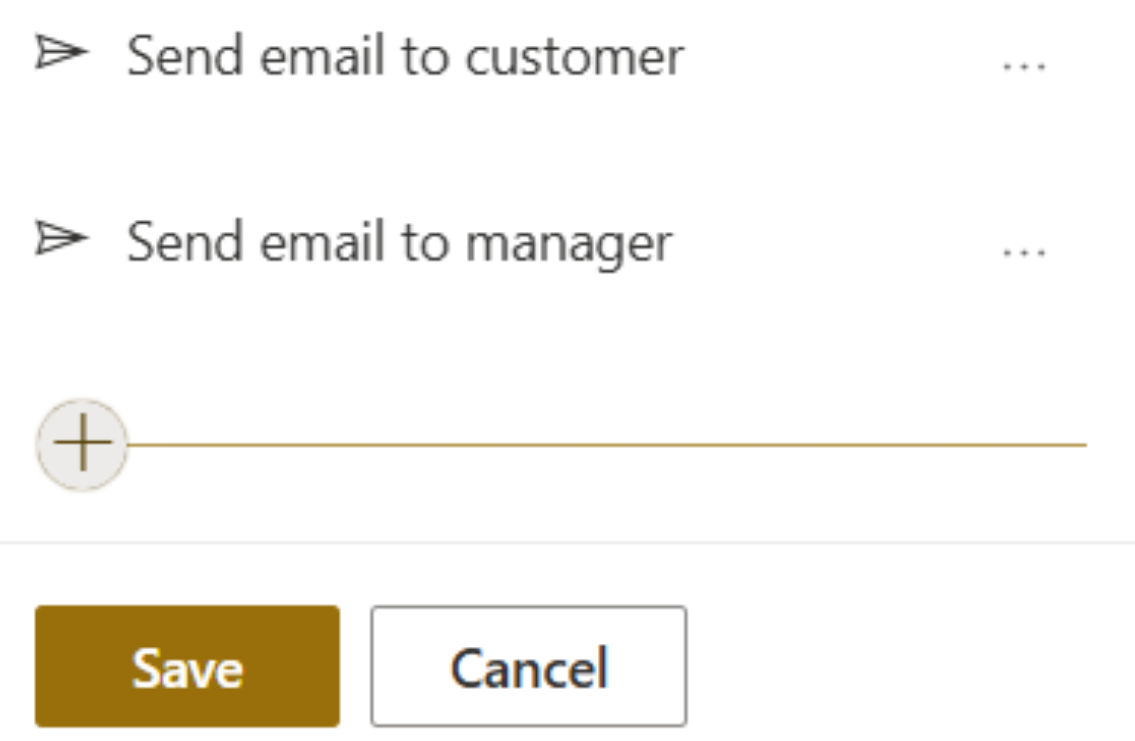Open the customer row by clicking its label
Image resolution: width=1135 pixels, height=741 pixels.
coord(405,56)
